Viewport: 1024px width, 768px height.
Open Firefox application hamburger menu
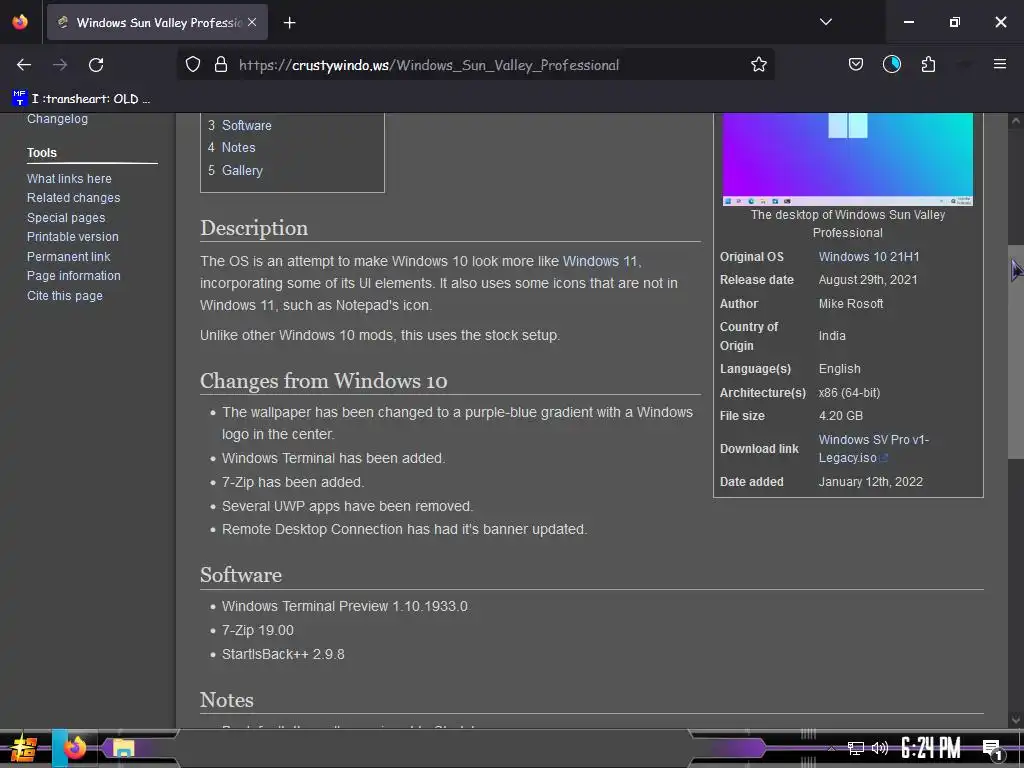coord(1000,64)
